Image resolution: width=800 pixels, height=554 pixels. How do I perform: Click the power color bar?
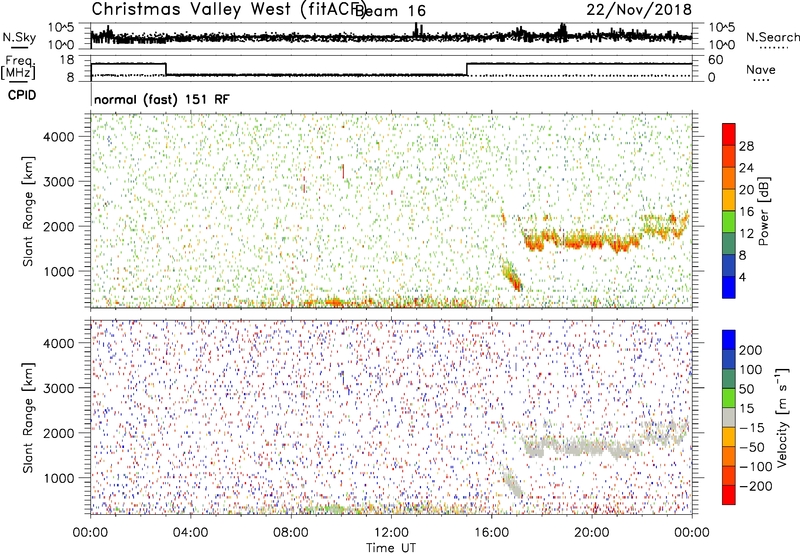pos(729,211)
